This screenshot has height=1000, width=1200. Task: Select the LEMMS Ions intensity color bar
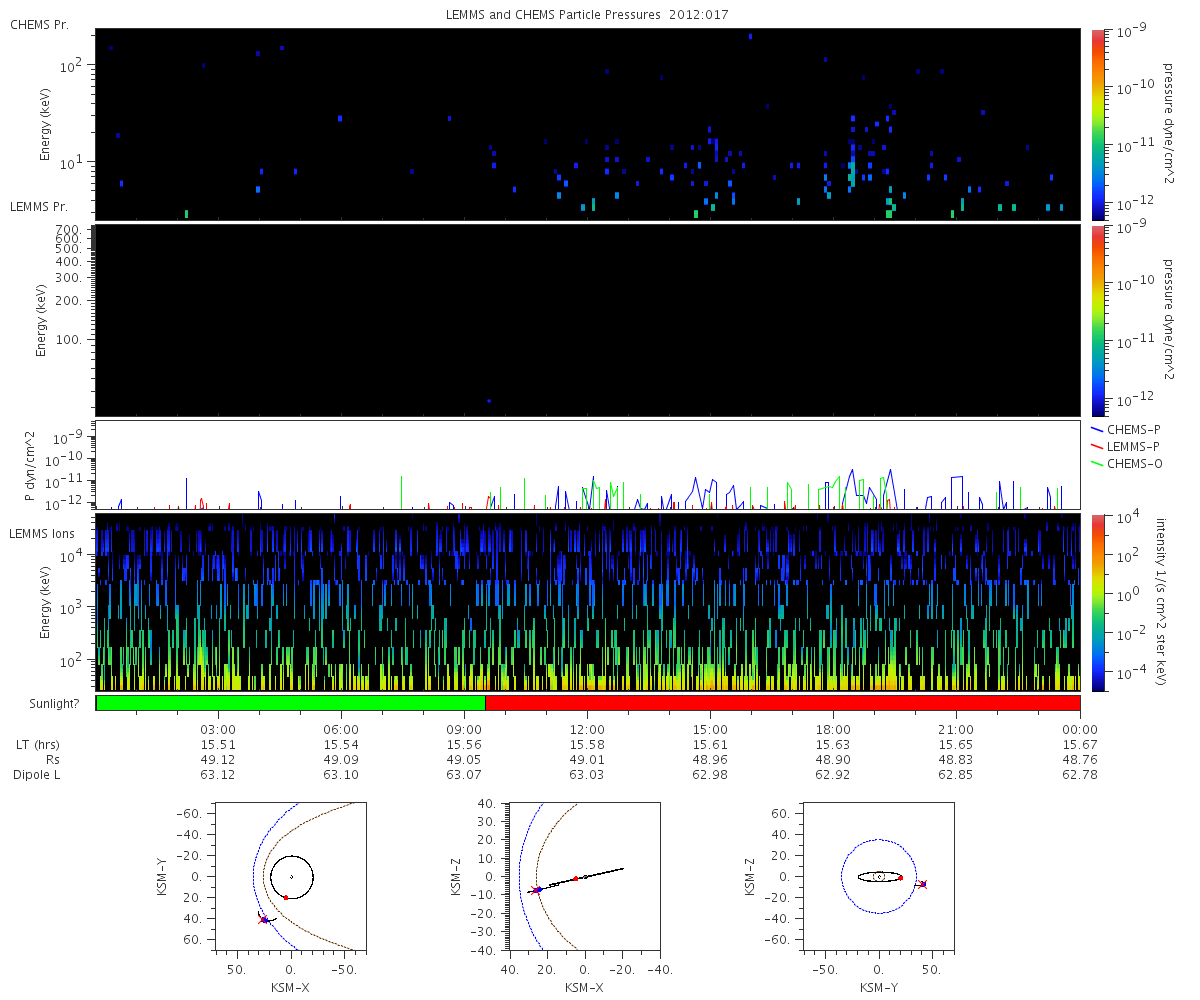pos(1098,602)
